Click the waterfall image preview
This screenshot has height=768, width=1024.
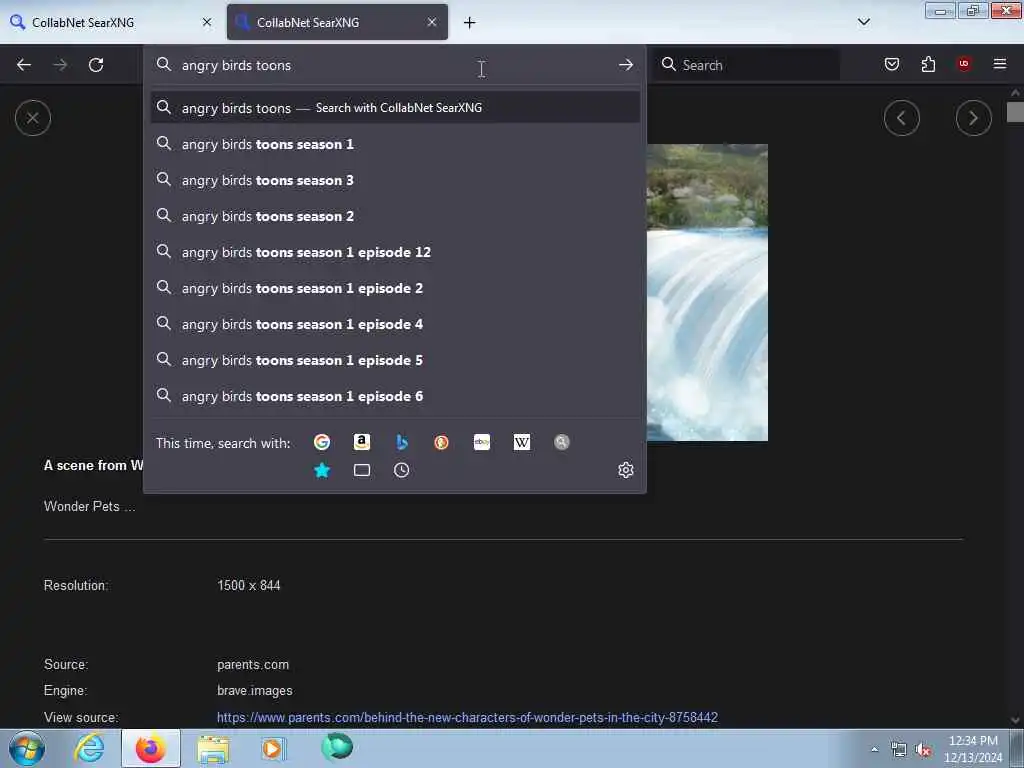[707, 292]
